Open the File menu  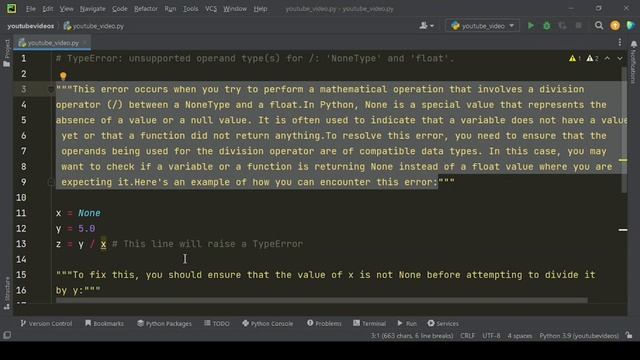[31, 9]
